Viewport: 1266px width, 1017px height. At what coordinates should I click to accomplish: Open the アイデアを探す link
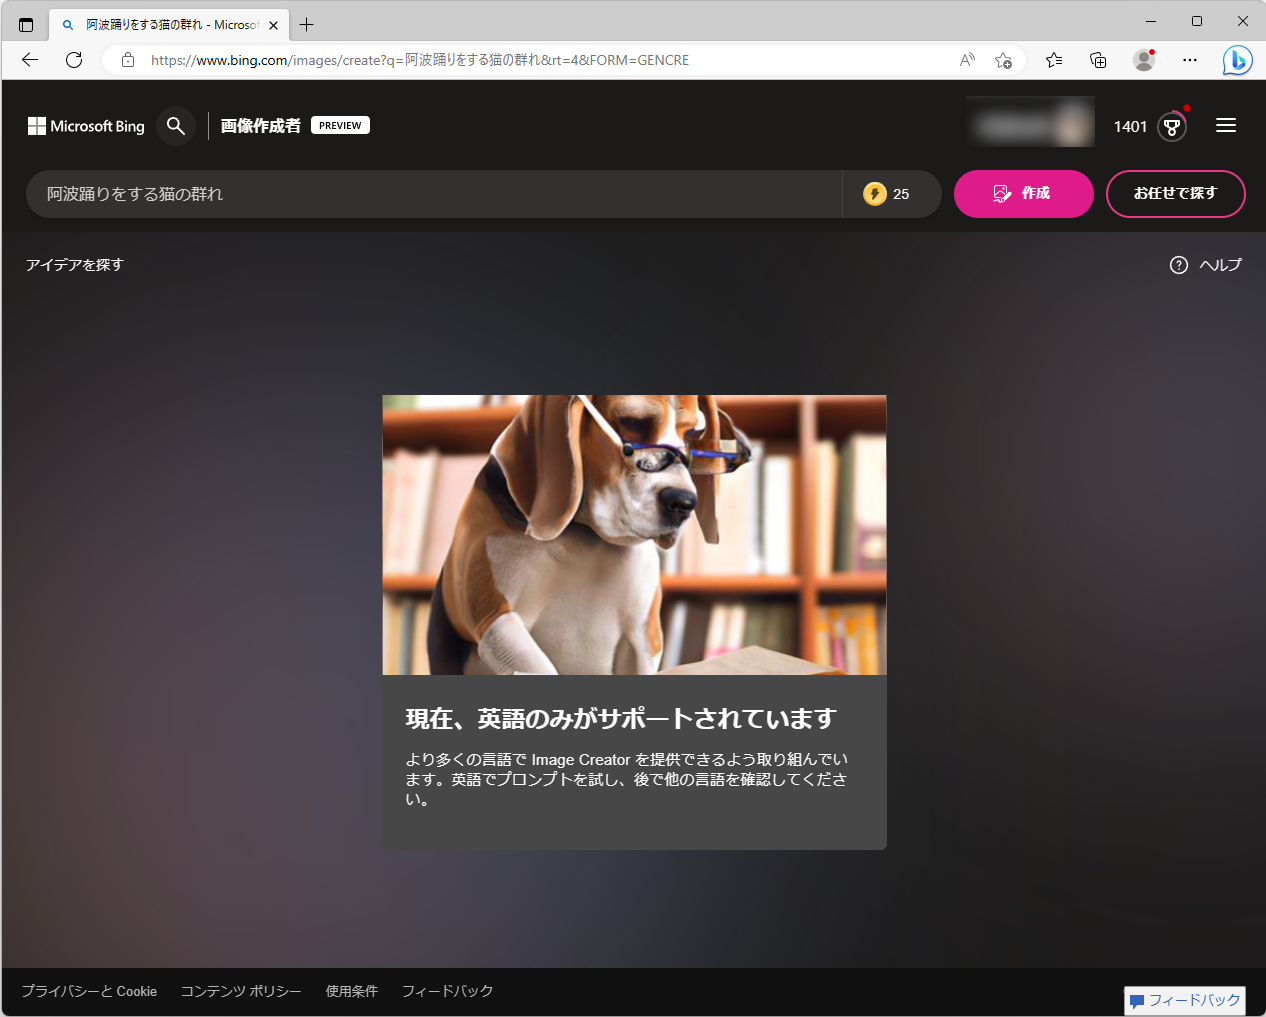[x=74, y=264]
